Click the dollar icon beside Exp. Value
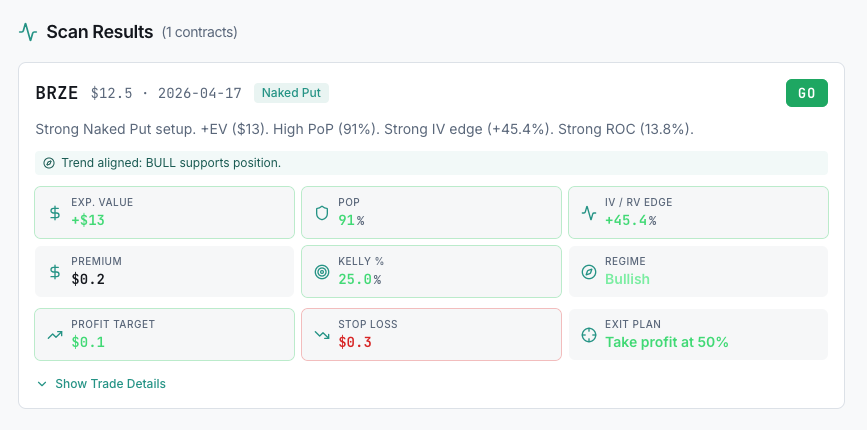867x430 pixels. click(x=55, y=212)
